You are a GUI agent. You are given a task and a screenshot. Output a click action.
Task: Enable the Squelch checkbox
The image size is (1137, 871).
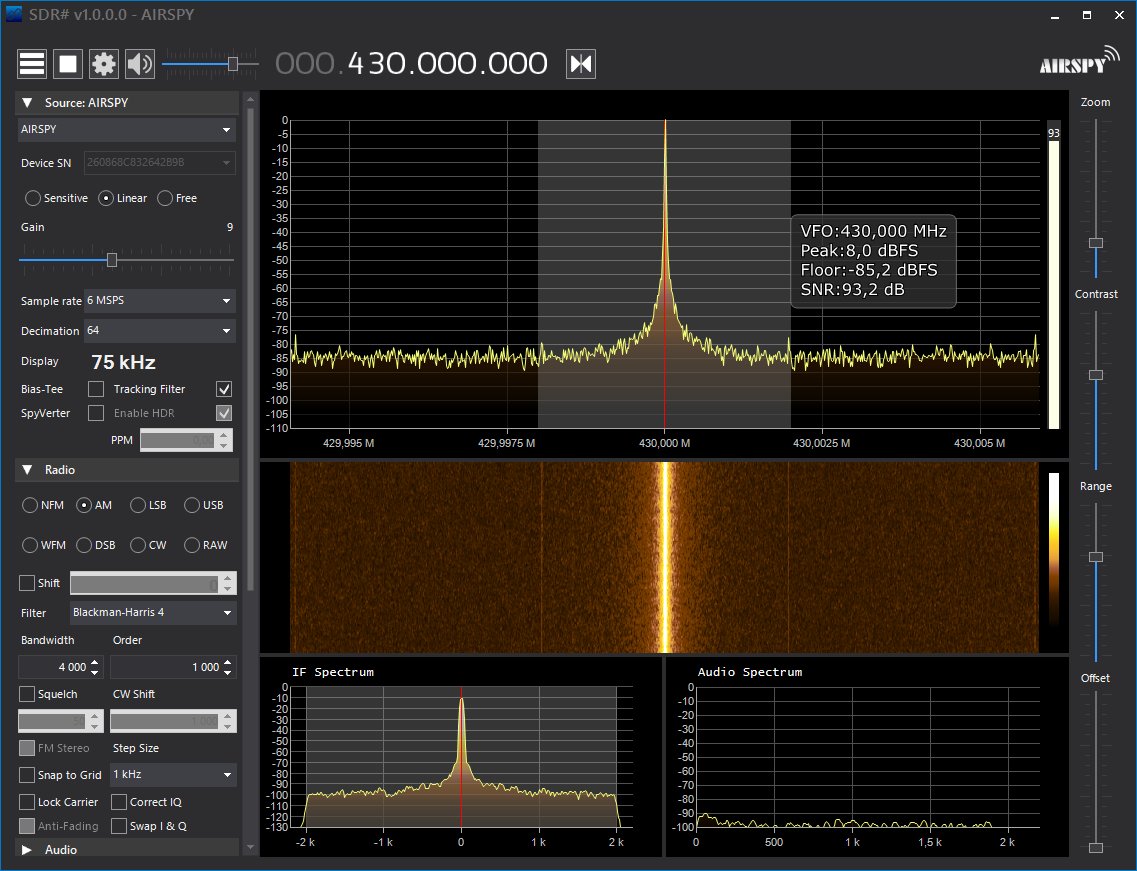click(x=27, y=695)
